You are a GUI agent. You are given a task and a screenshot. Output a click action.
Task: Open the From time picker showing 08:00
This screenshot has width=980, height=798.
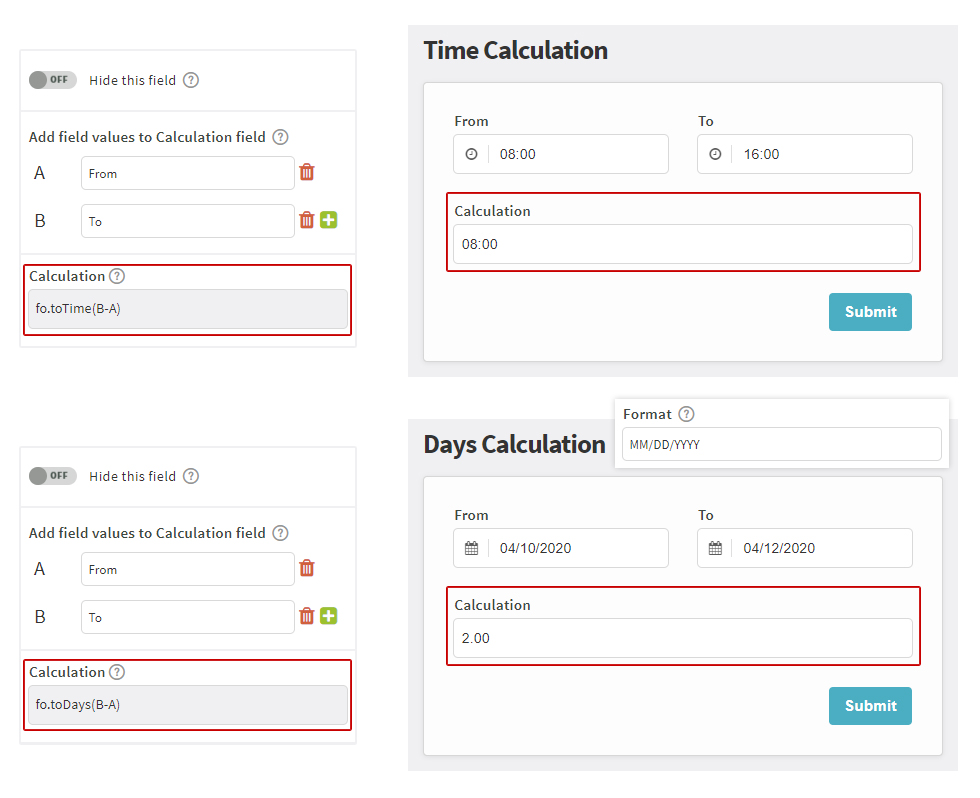pos(578,154)
